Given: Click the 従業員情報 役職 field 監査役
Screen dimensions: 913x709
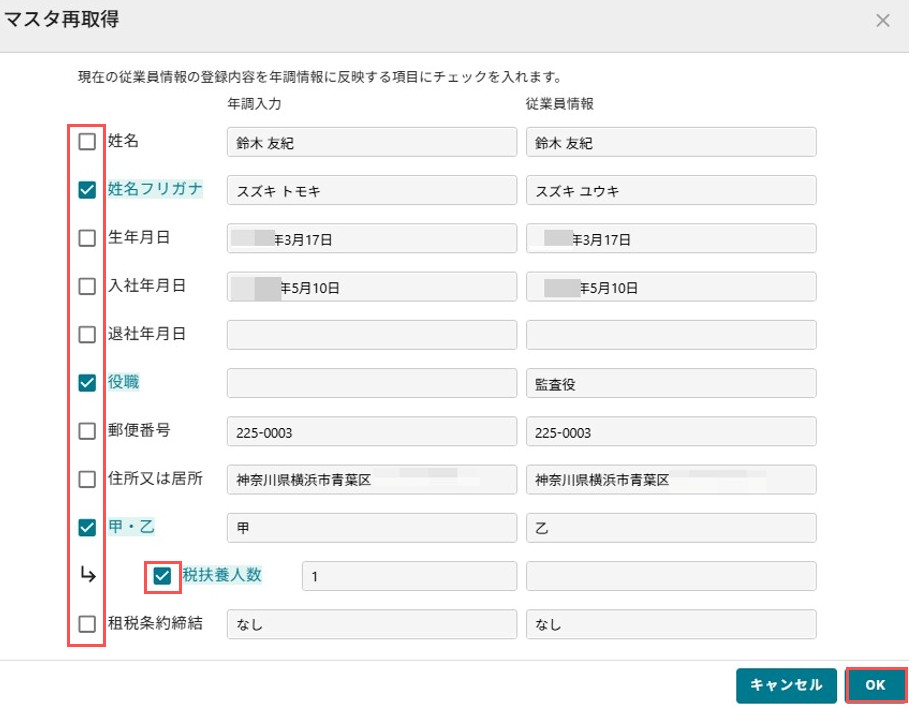Looking at the screenshot, I should pyautogui.click(x=671, y=384).
